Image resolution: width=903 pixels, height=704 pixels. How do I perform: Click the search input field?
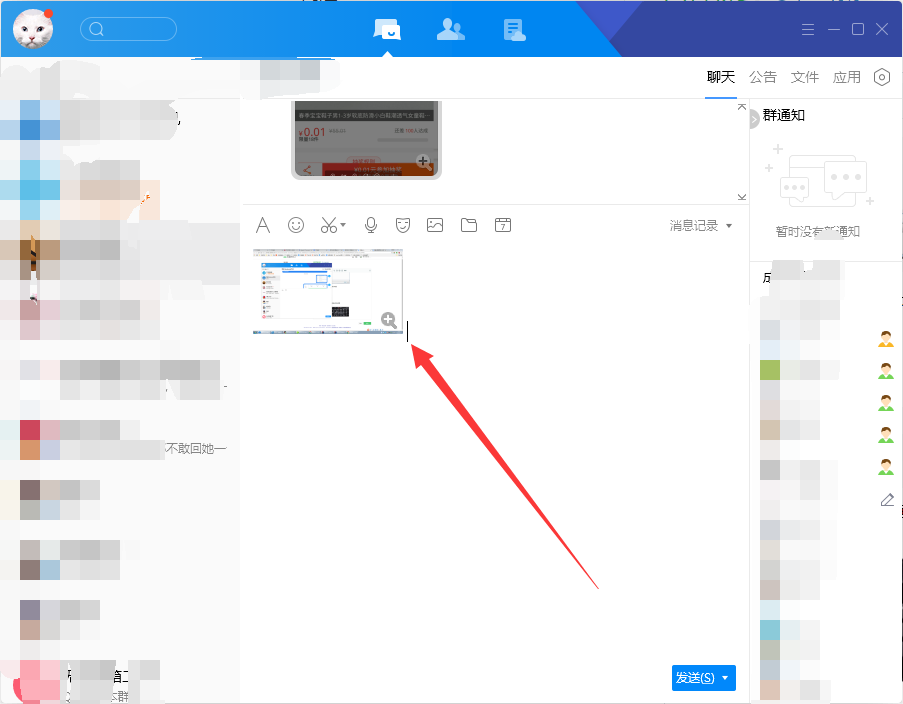128,29
